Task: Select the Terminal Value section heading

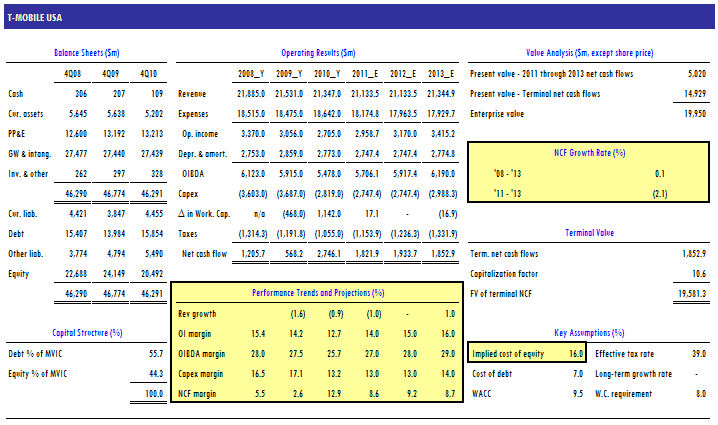Action: click(x=589, y=232)
